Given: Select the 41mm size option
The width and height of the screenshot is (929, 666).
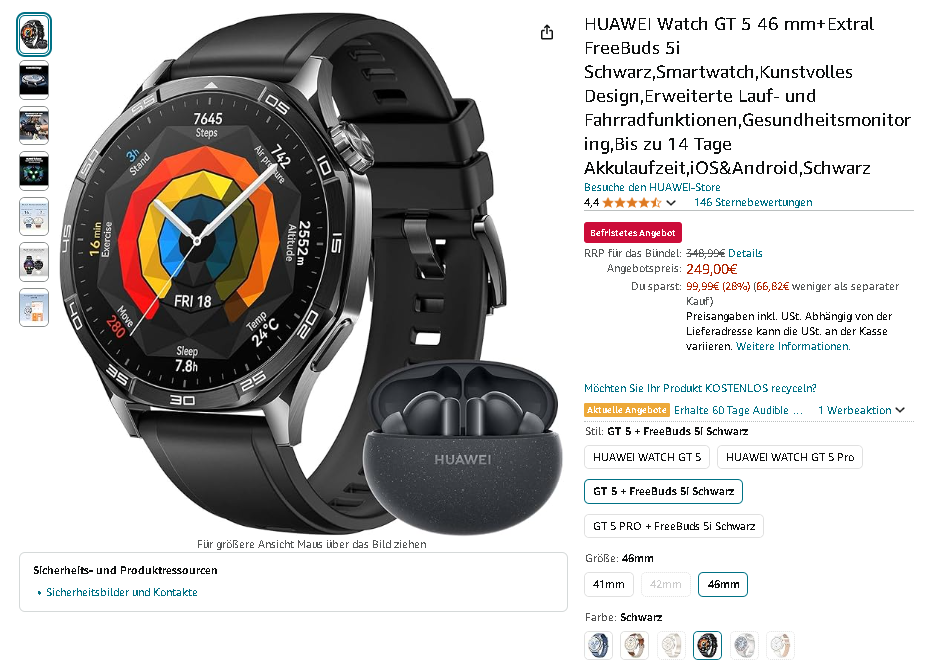Looking at the screenshot, I should tap(608, 584).
